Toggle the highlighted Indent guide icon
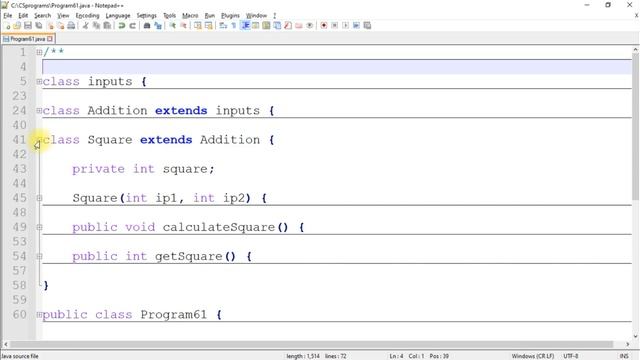 pyautogui.click(x=245, y=25)
